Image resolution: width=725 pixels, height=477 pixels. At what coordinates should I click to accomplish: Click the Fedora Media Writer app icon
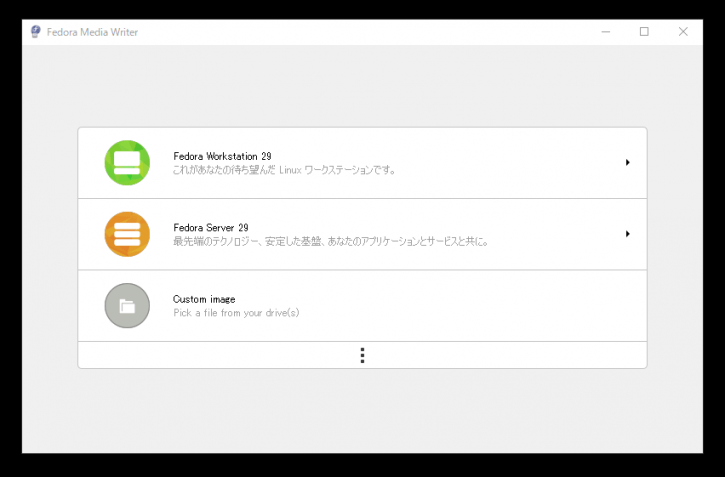coord(36,31)
